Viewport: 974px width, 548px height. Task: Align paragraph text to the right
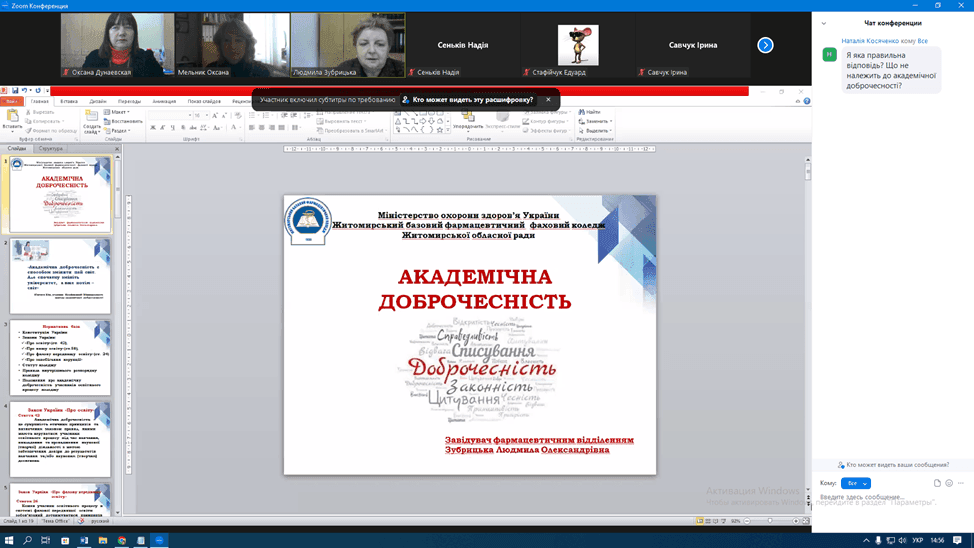[x=271, y=127]
